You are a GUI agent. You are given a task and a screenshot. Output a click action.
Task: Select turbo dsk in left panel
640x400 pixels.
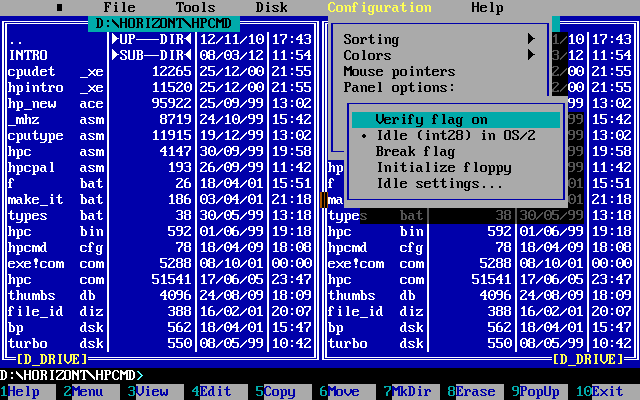point(160,344)
